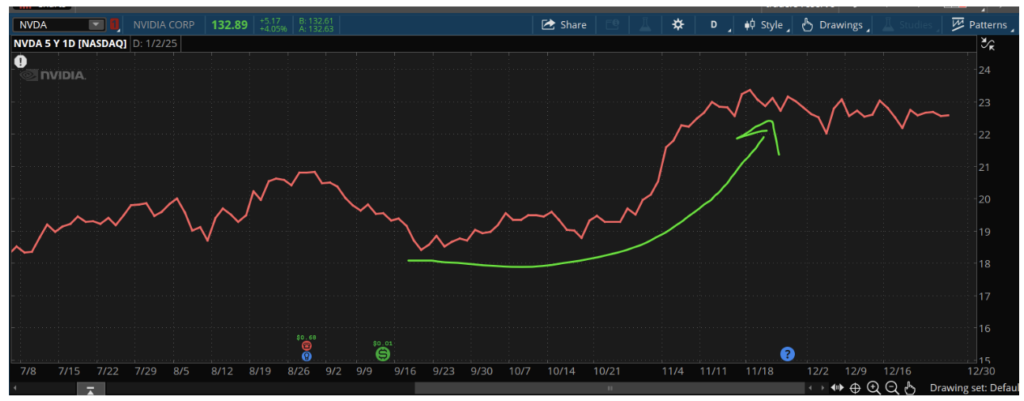Click the zoom in magnifier icon

point(874,388)
